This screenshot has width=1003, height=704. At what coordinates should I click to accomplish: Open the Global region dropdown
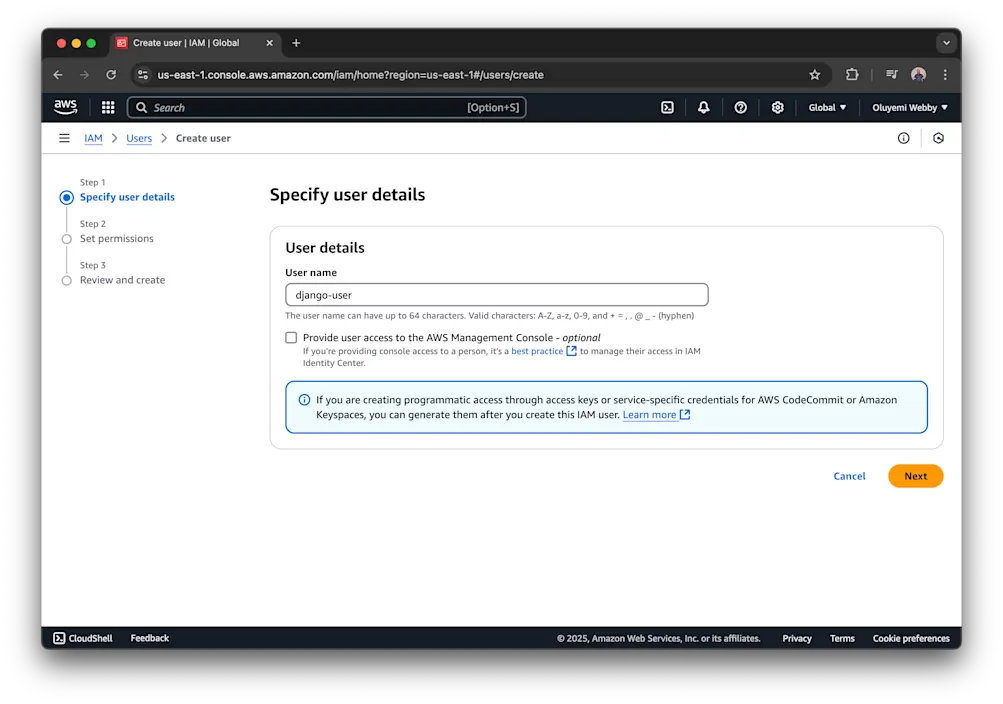click(x=827, y=107)
